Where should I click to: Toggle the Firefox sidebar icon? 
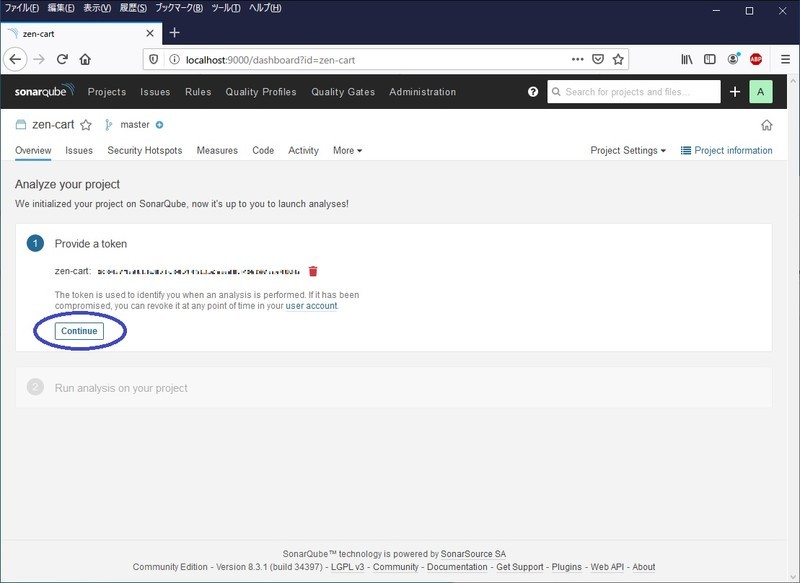[710, 60]
